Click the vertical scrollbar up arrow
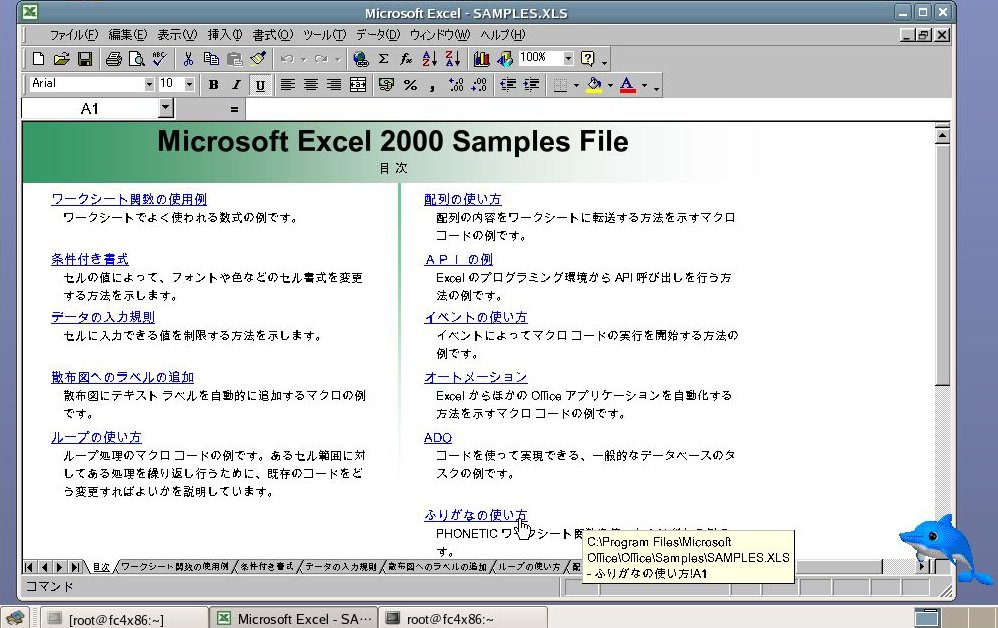998x628 pixels. (942, 136)
